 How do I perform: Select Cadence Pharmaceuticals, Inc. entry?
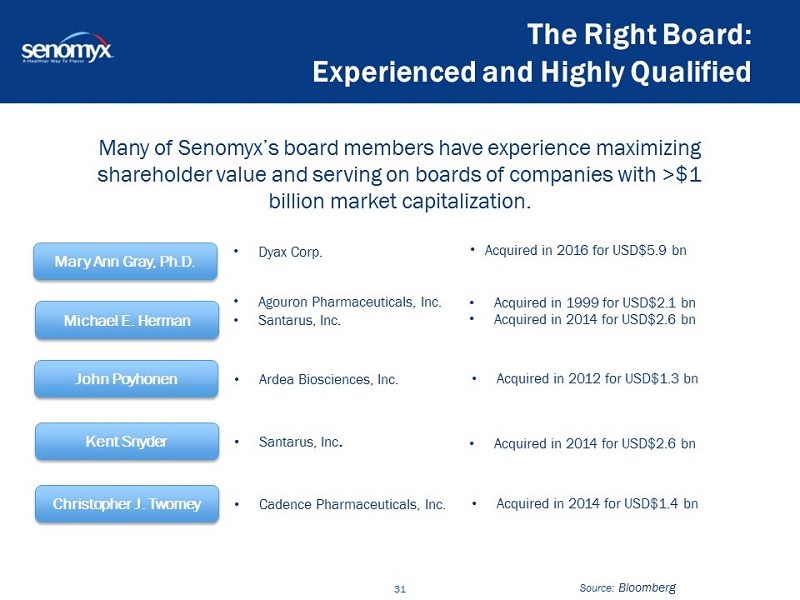[351, 505]
